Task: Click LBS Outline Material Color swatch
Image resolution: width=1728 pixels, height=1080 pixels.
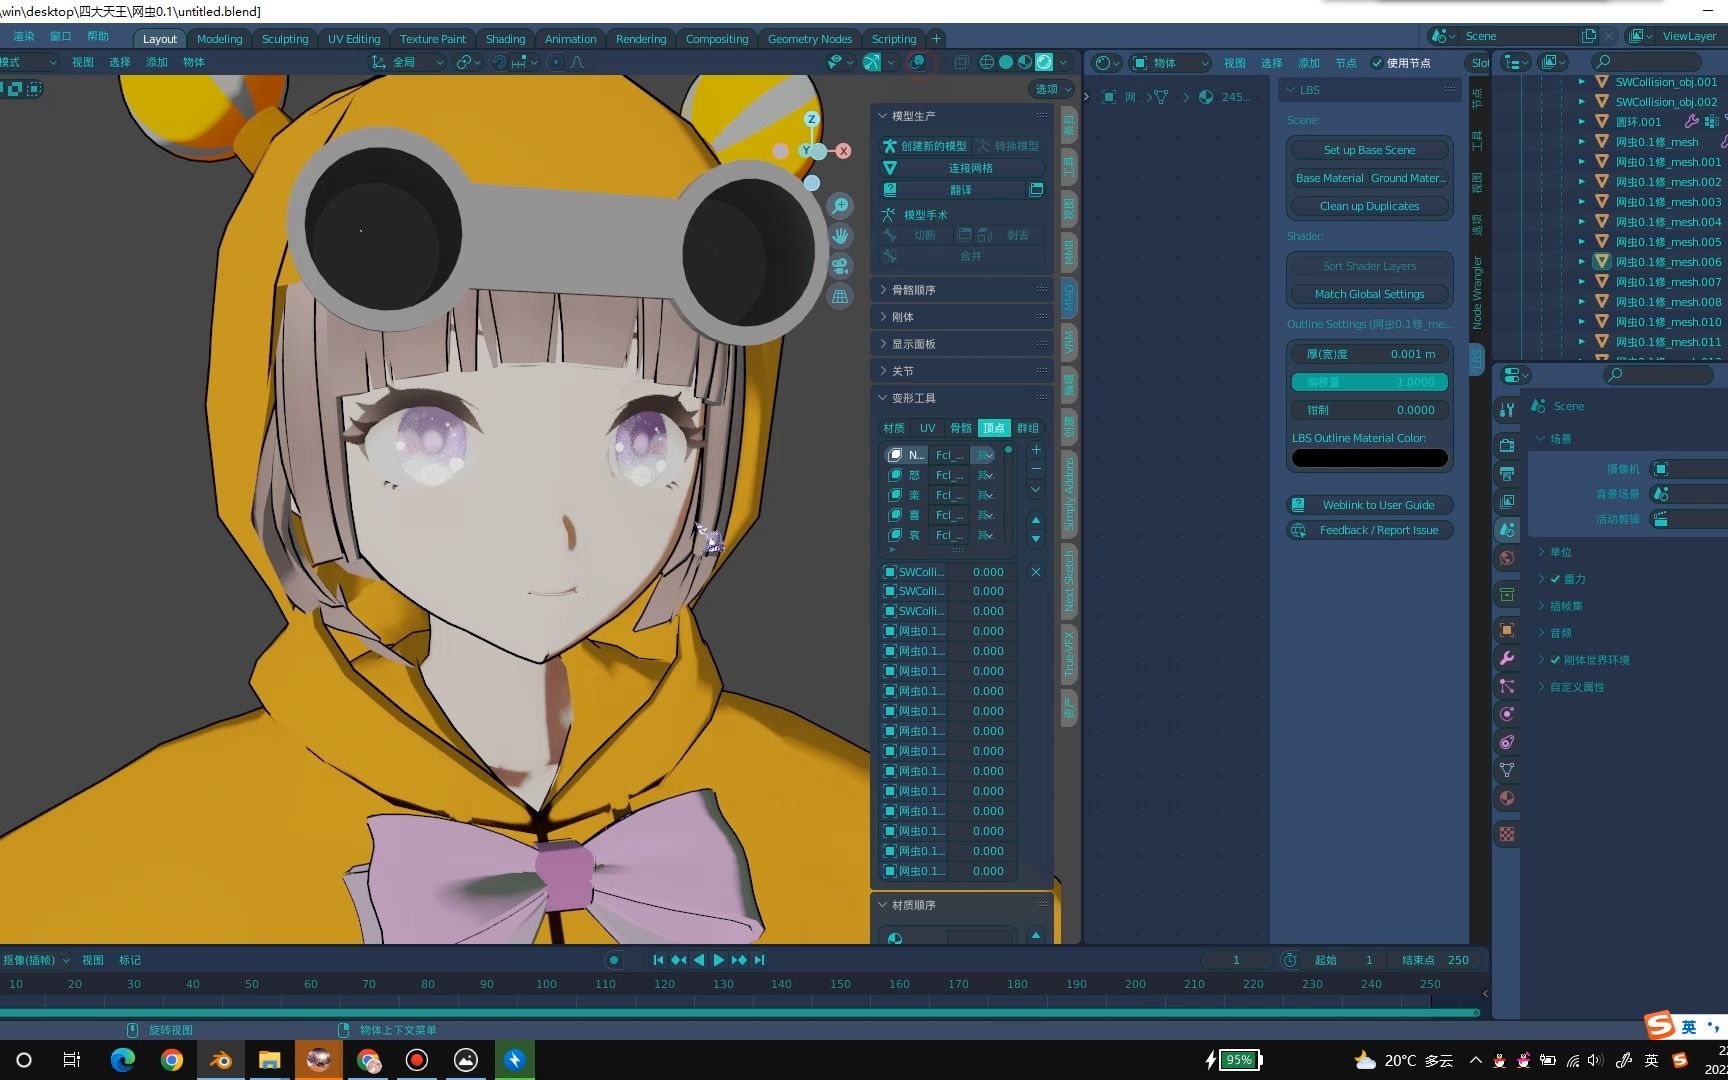Action: pos(1369,458)
